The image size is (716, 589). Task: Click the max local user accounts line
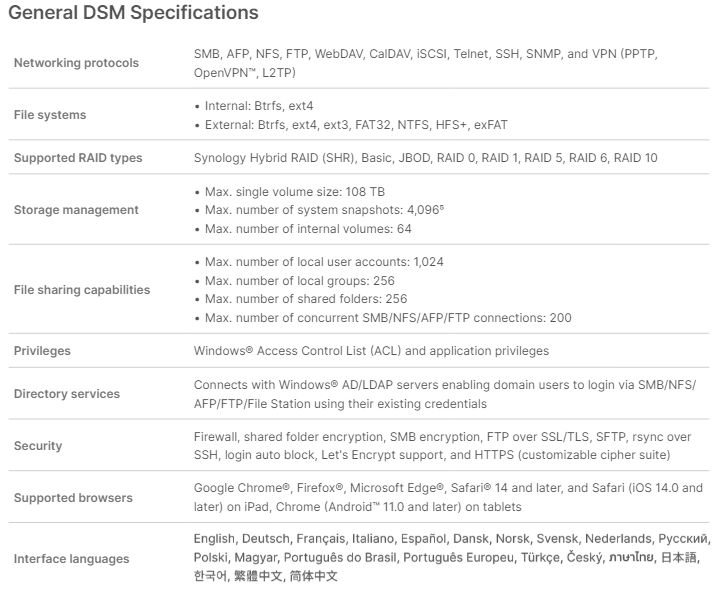click(x=323, y=262)
